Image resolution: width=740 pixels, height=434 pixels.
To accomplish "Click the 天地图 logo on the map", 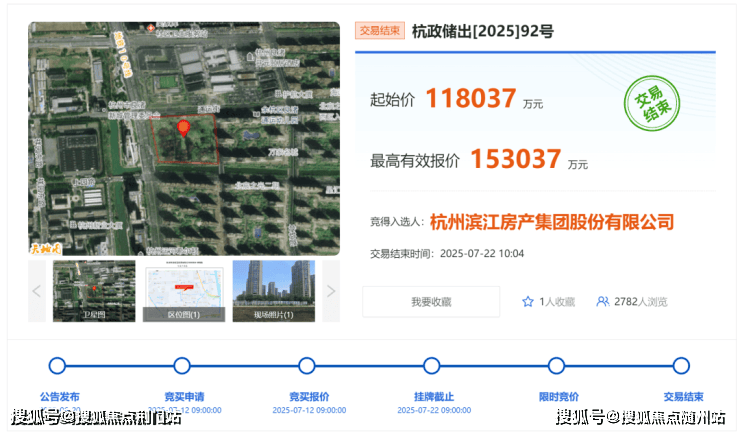I will [45, 246].
